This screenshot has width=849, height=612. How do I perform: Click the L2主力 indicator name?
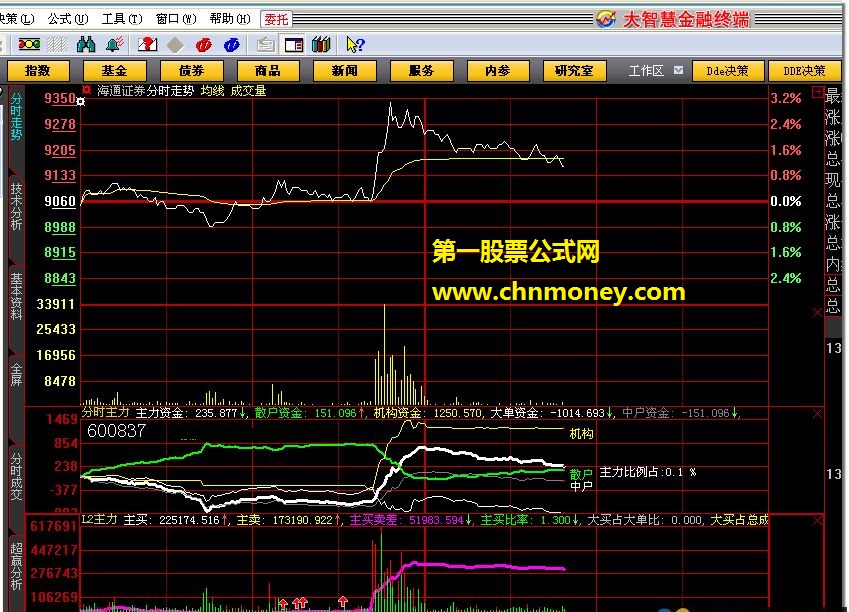coord(100,519)
